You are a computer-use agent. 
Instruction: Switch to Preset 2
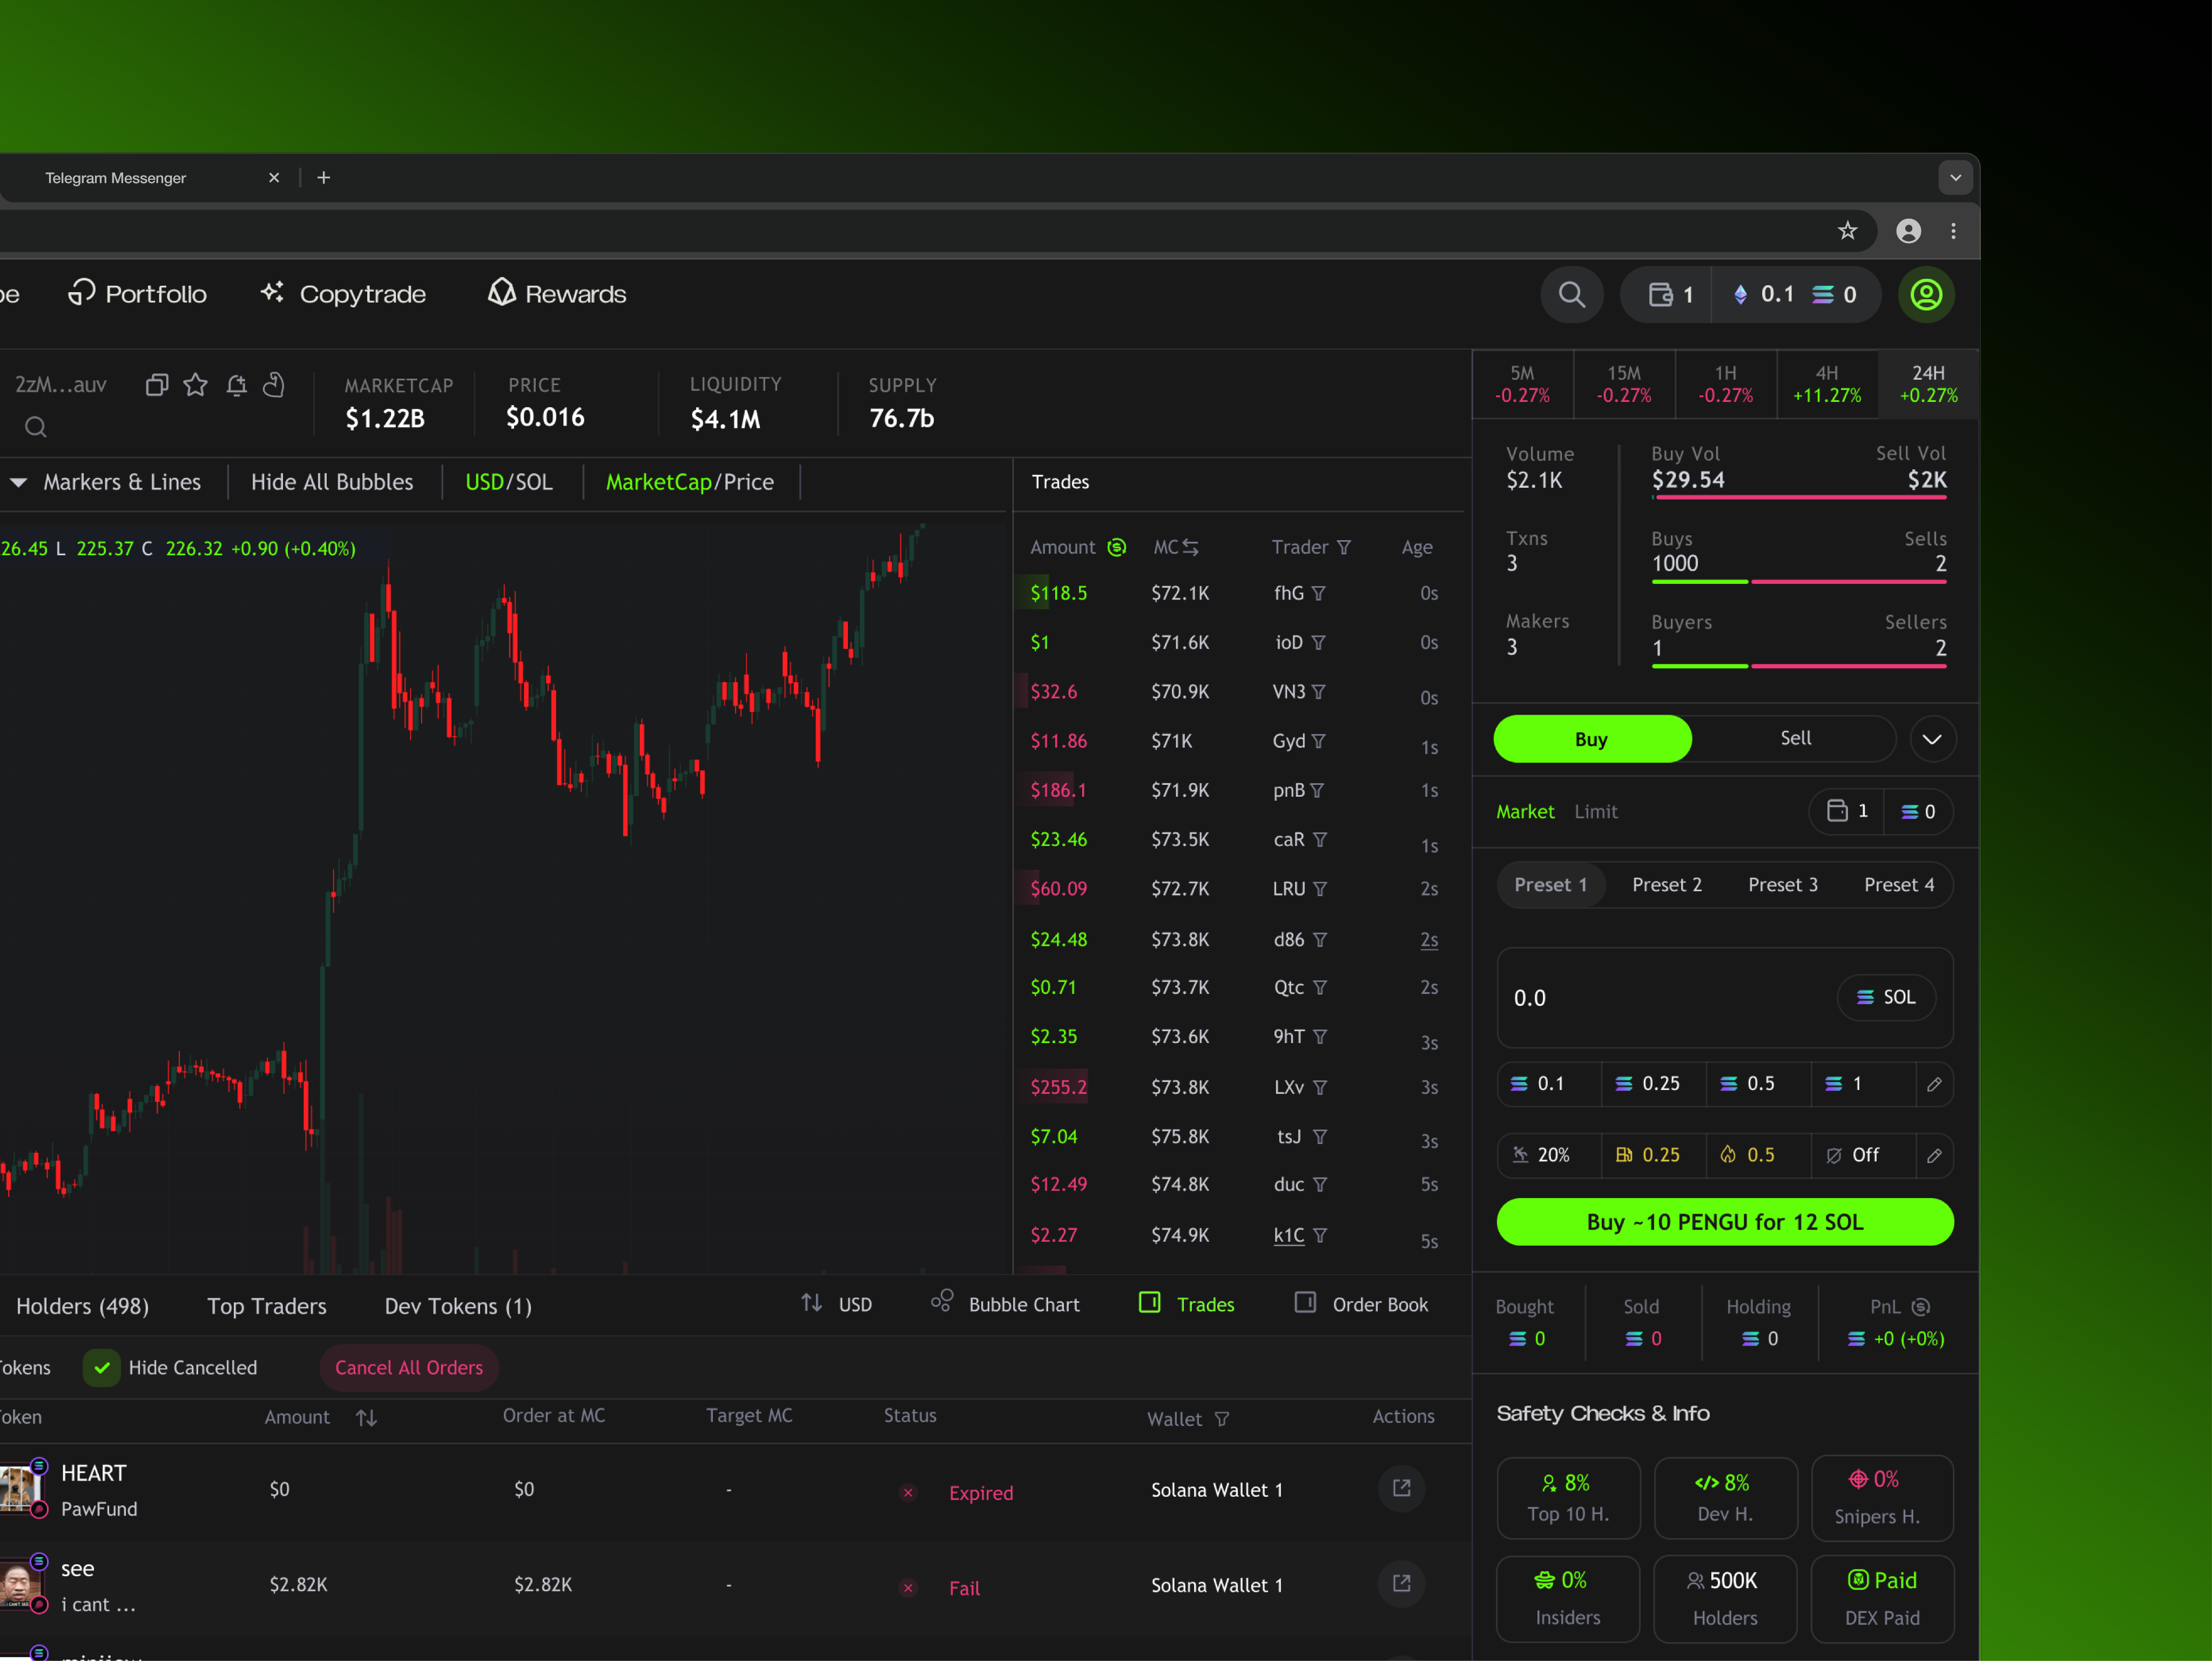(x=1666, y=884)
